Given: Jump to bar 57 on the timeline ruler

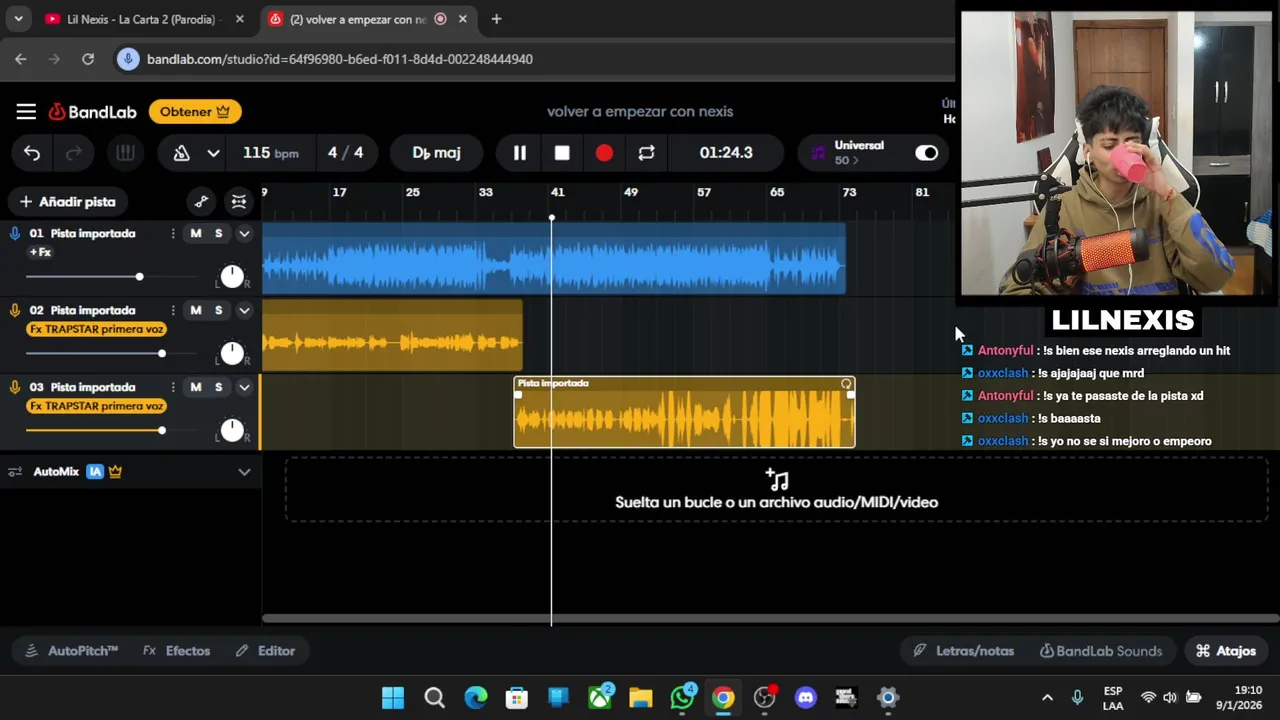Looking at the screenshot, I should click(x=704, y=192).
